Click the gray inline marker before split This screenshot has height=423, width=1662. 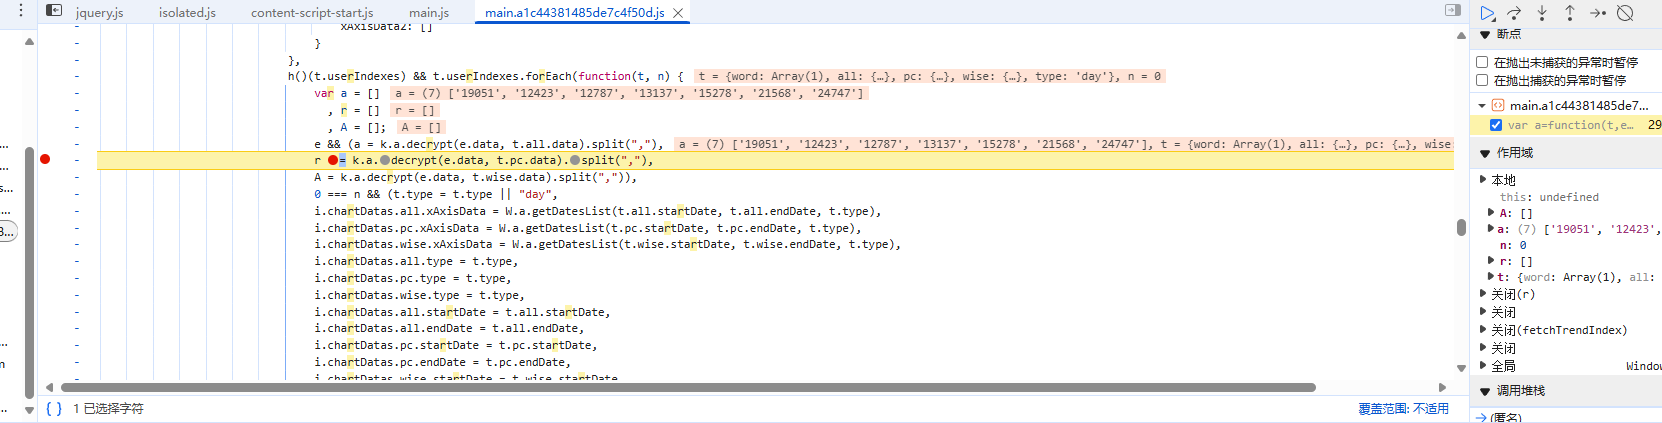(x=575, y=160)
